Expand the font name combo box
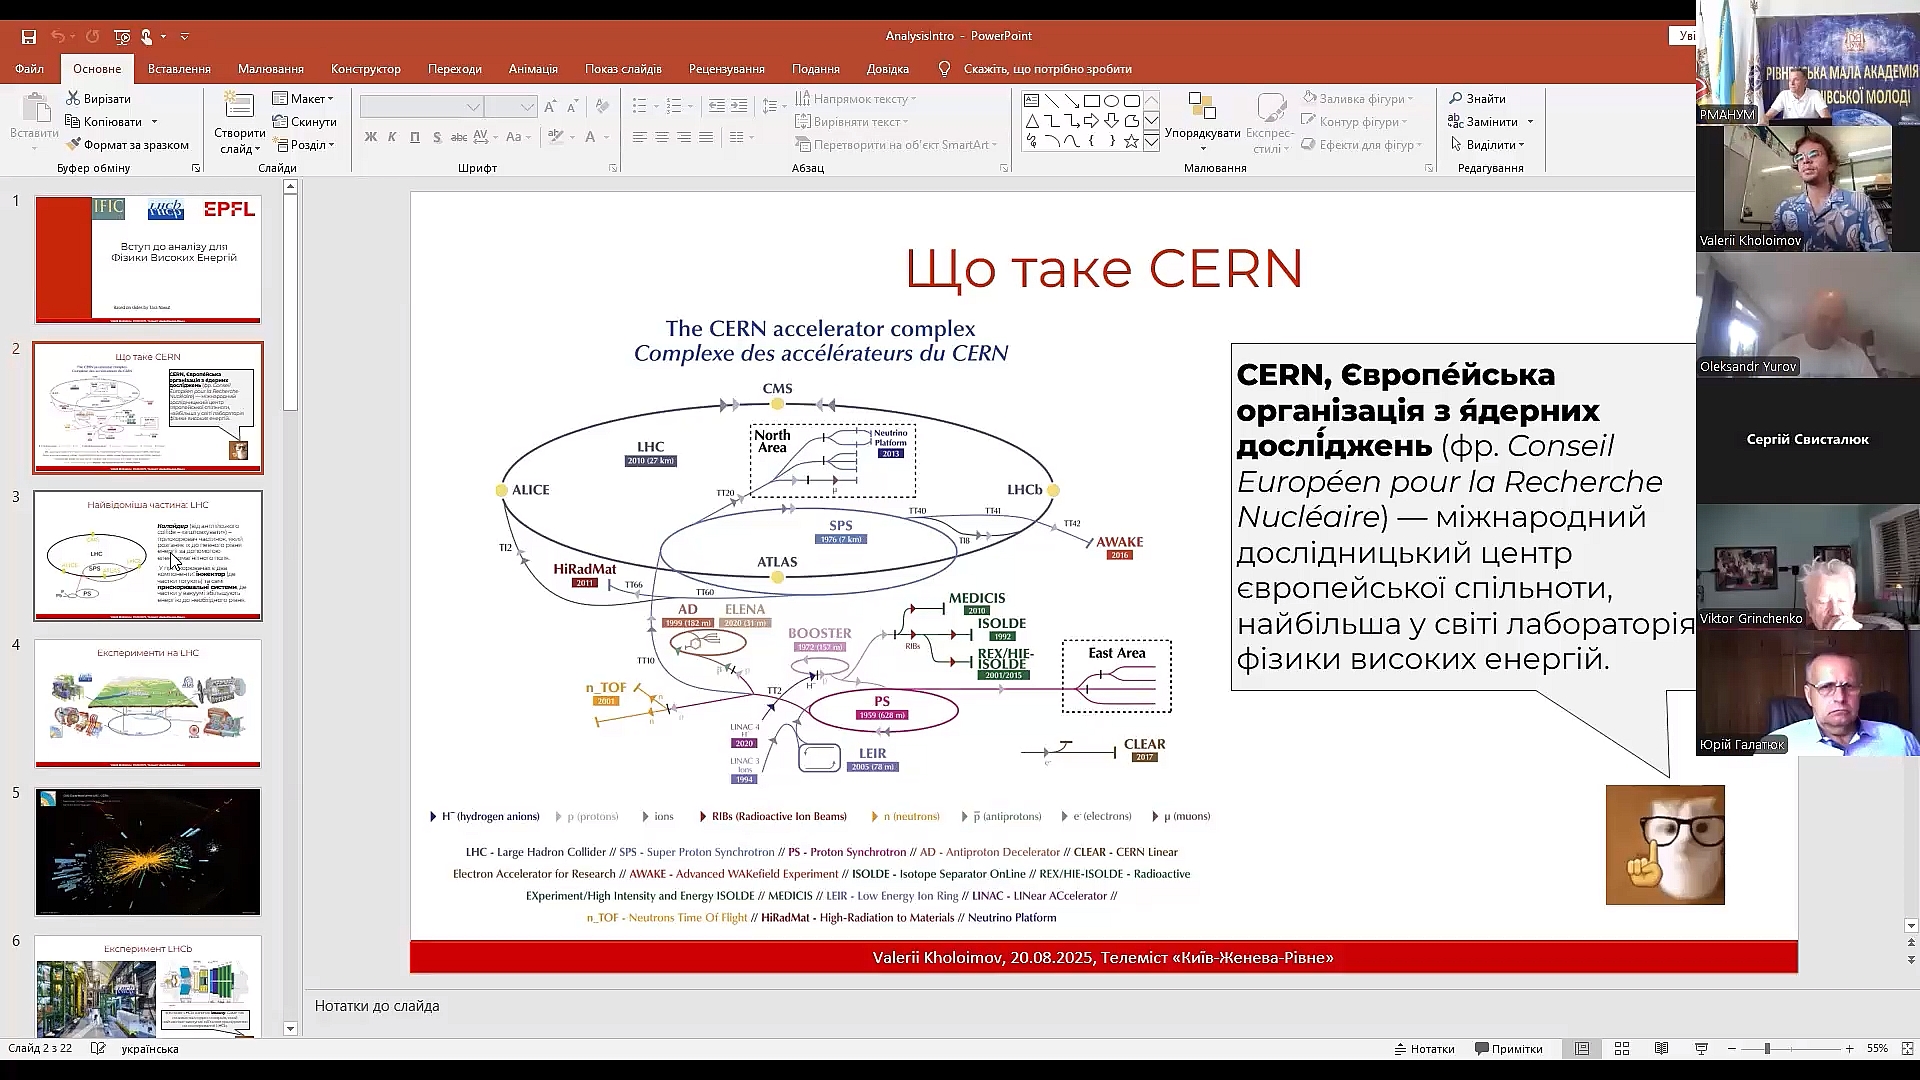Screen dimensions: 1920x1080 coord(473,107)
